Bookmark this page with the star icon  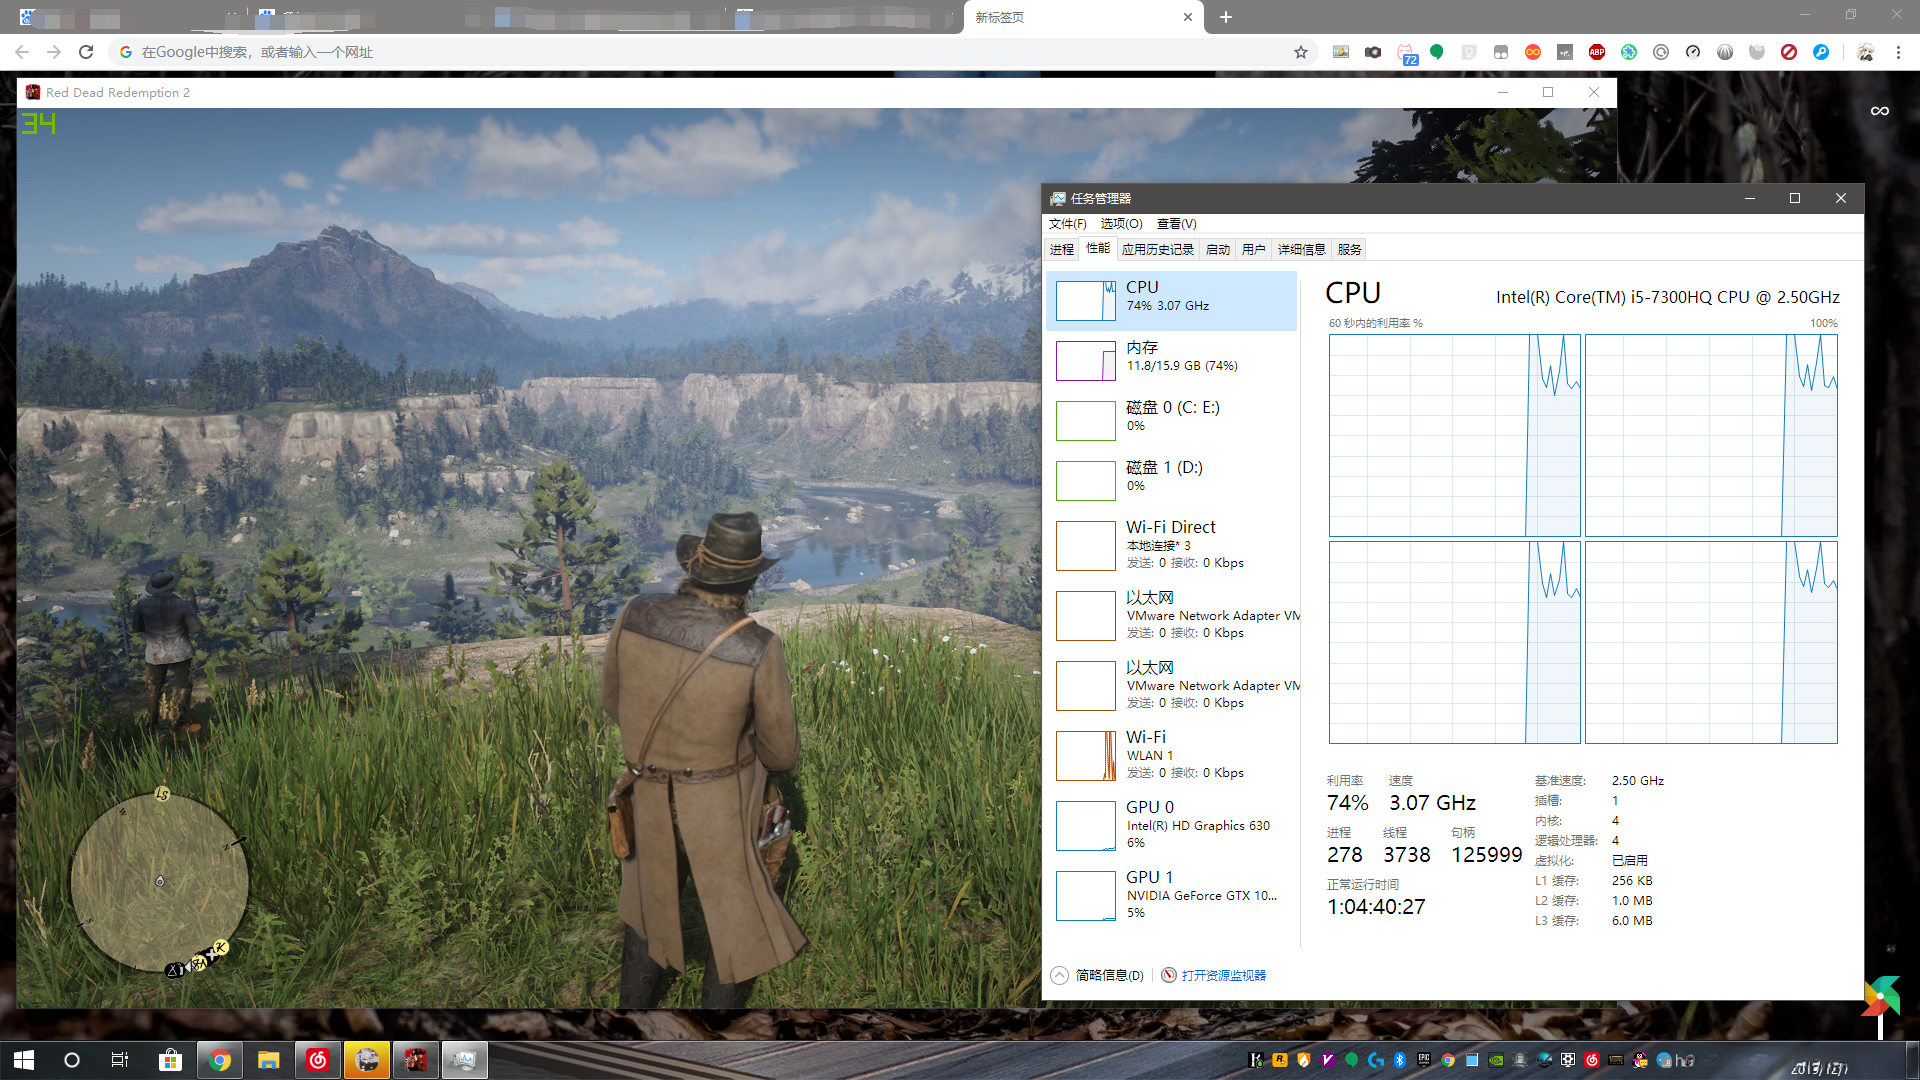(1301, 52)
